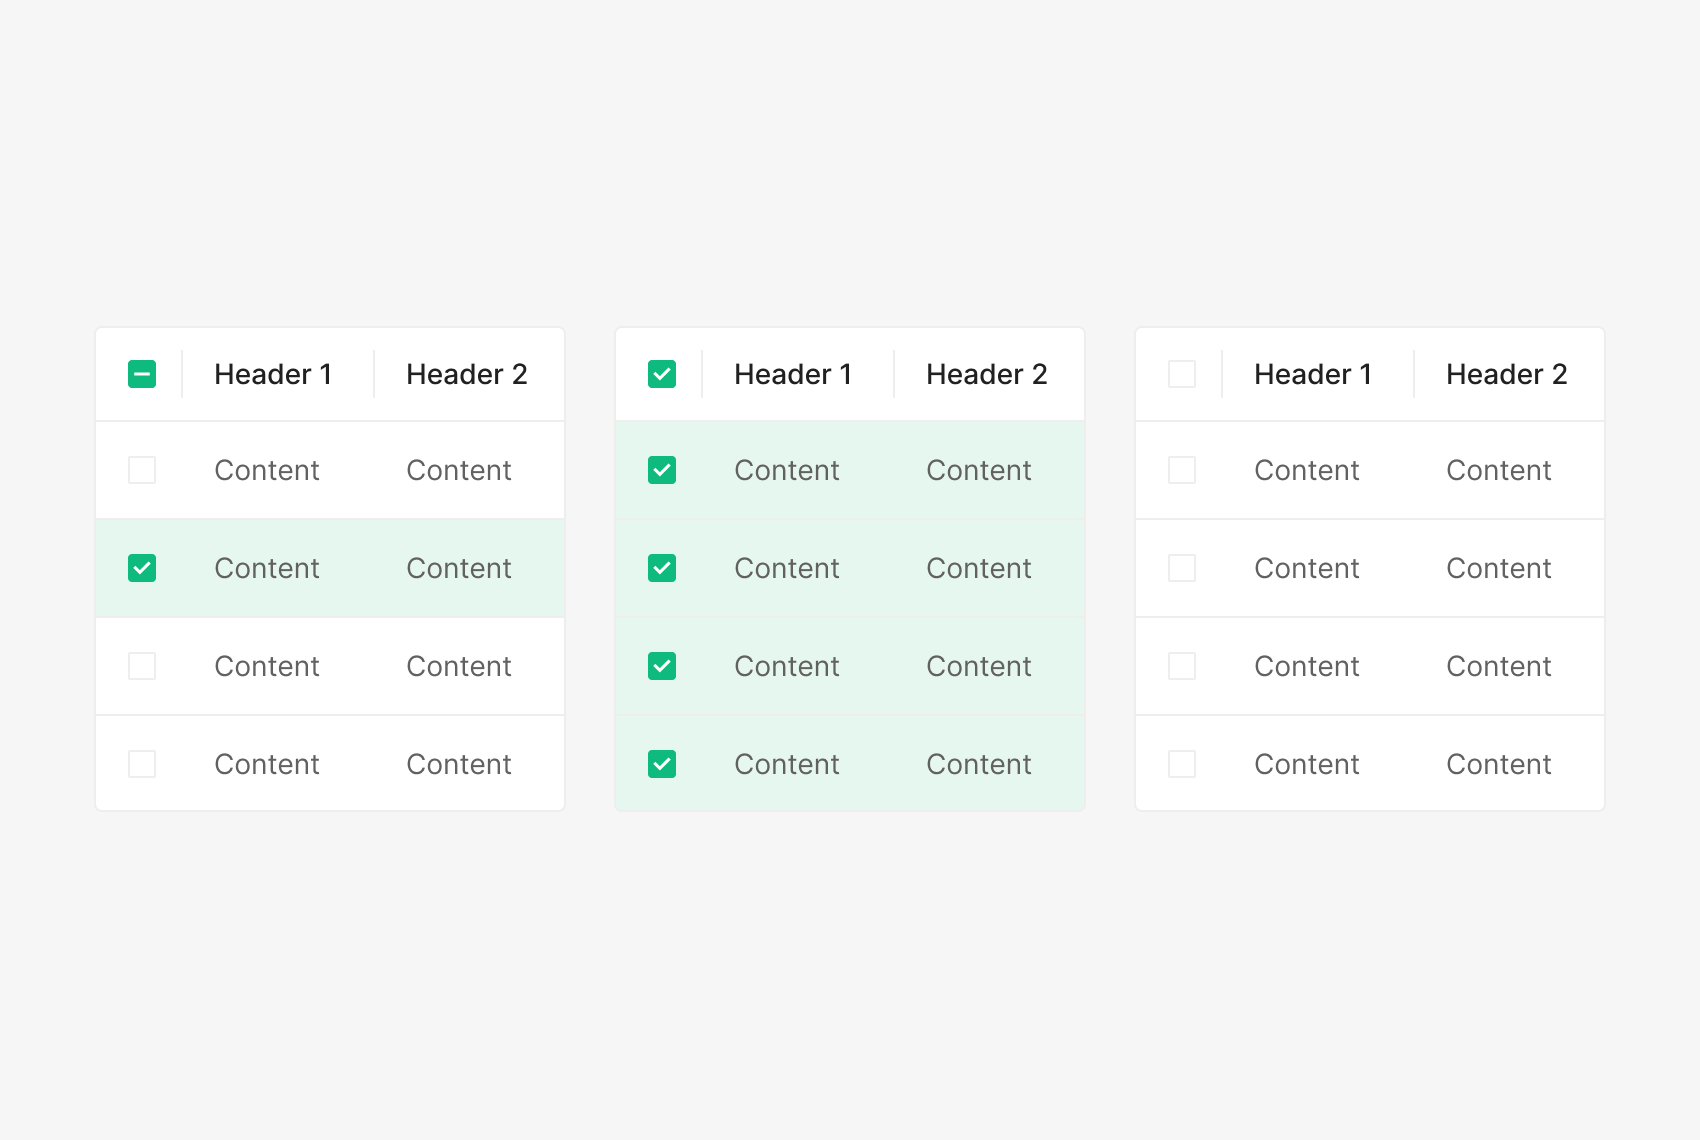Click the Header 1 column title in left table
Image resolution: width=1700 pixels, height=1140 pixels.
273,374
